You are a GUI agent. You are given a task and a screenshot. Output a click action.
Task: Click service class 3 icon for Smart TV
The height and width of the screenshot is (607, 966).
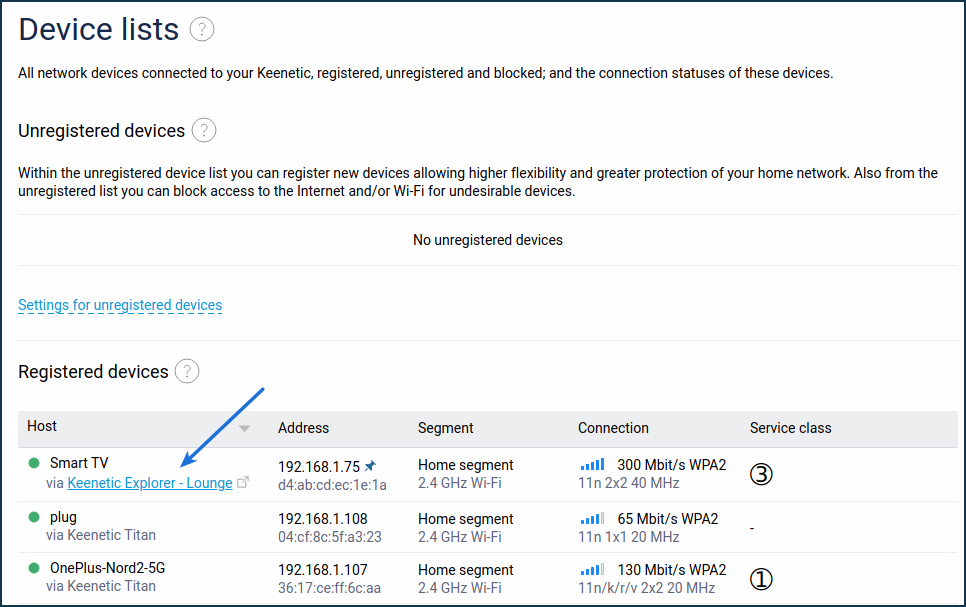761,474
